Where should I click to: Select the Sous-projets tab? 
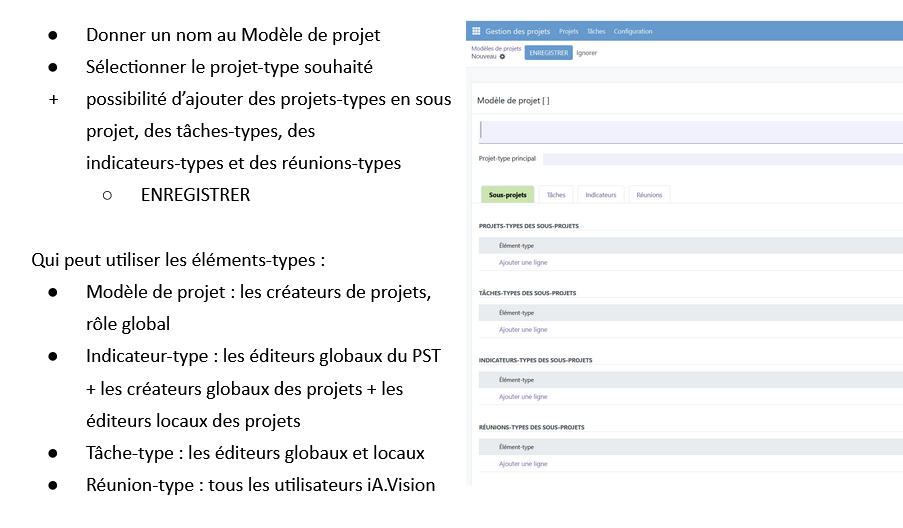[x=508, y=195]
